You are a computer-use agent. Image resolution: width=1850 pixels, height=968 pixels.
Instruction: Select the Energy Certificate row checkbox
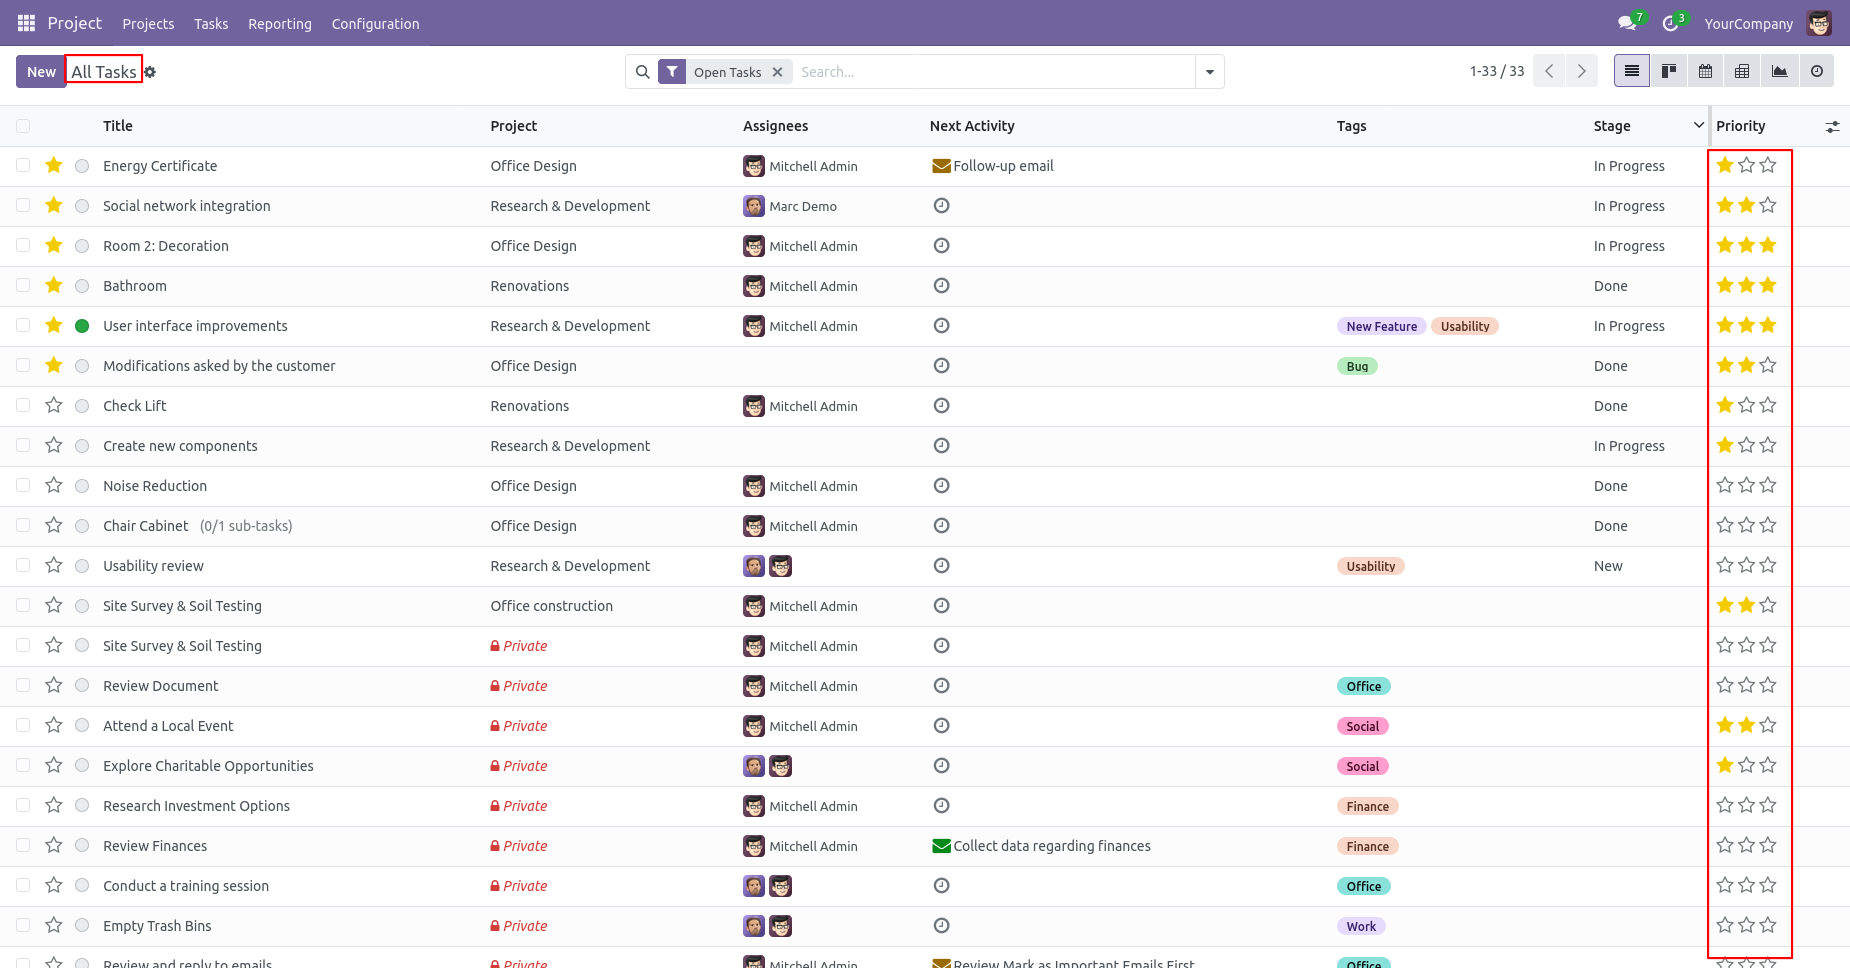click(23, 165)
